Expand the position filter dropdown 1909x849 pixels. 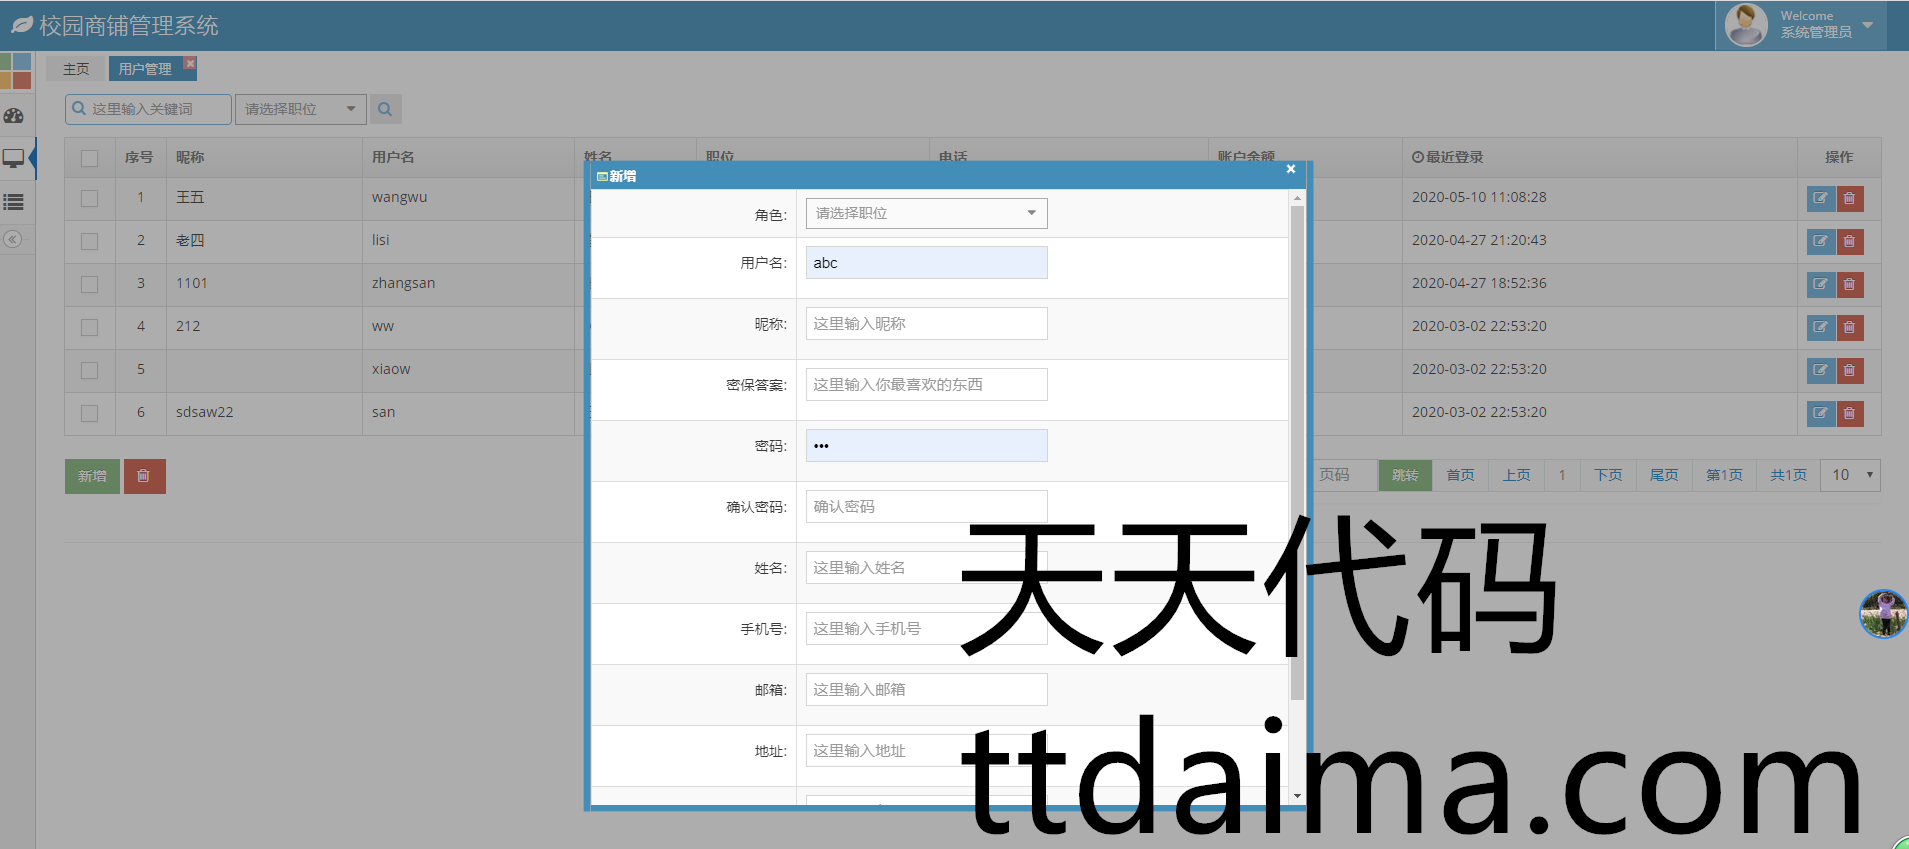[301, 109]
